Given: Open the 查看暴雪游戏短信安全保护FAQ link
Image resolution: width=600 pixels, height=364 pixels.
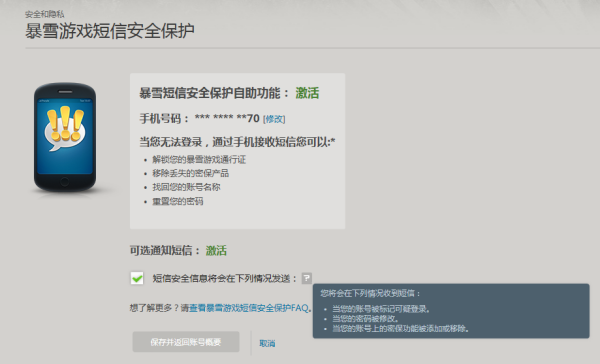Looking at the screenshot, I should coord(249,308).
